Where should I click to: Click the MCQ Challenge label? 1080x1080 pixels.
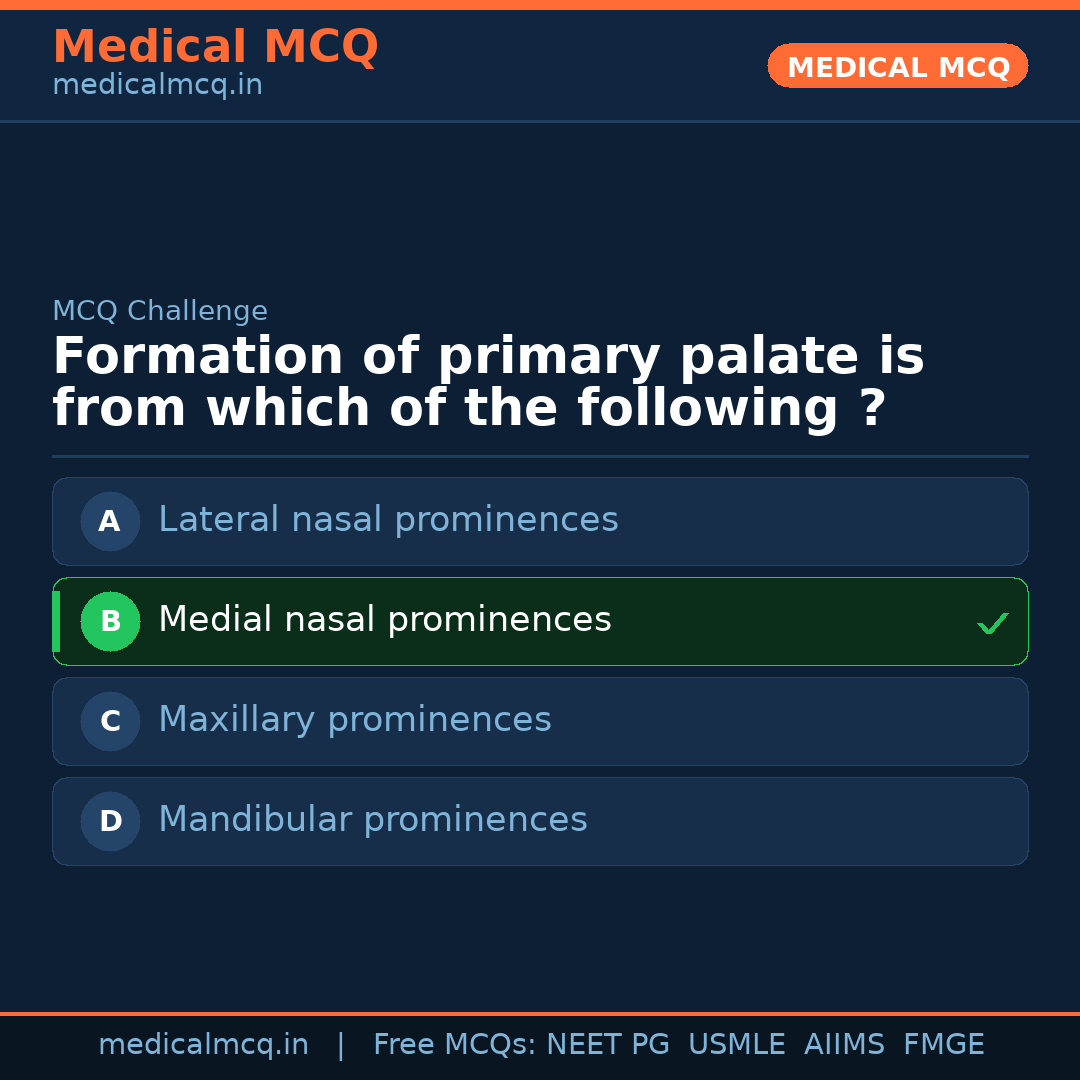pos(160,311)
